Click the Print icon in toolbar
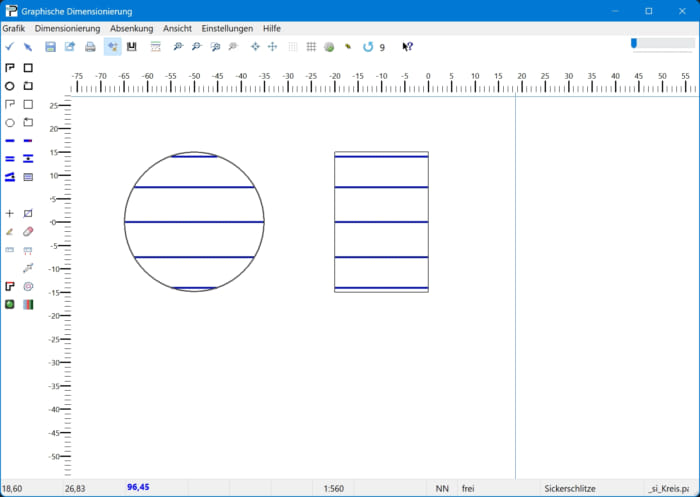Image resolution: width=700 pixels, height=497 pixels. tap(90, 47)
